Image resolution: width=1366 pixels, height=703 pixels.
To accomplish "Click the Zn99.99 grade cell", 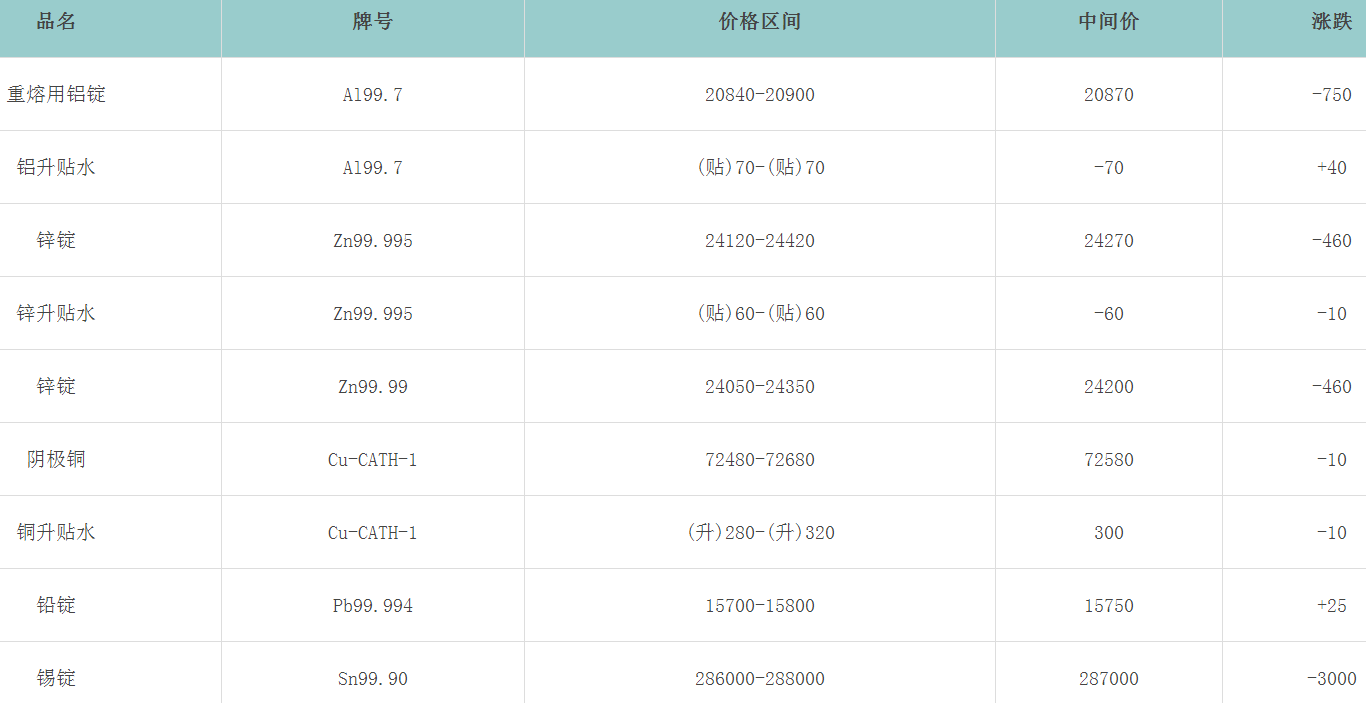I will click(372, 387).
